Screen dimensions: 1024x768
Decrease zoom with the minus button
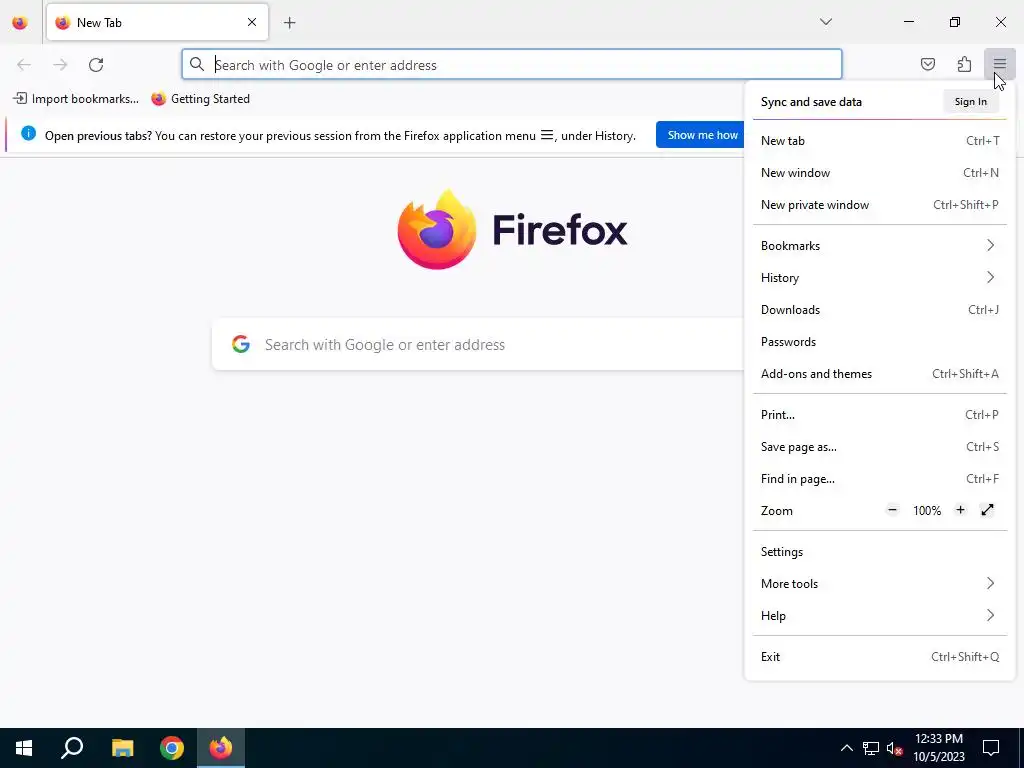[892, 510]
